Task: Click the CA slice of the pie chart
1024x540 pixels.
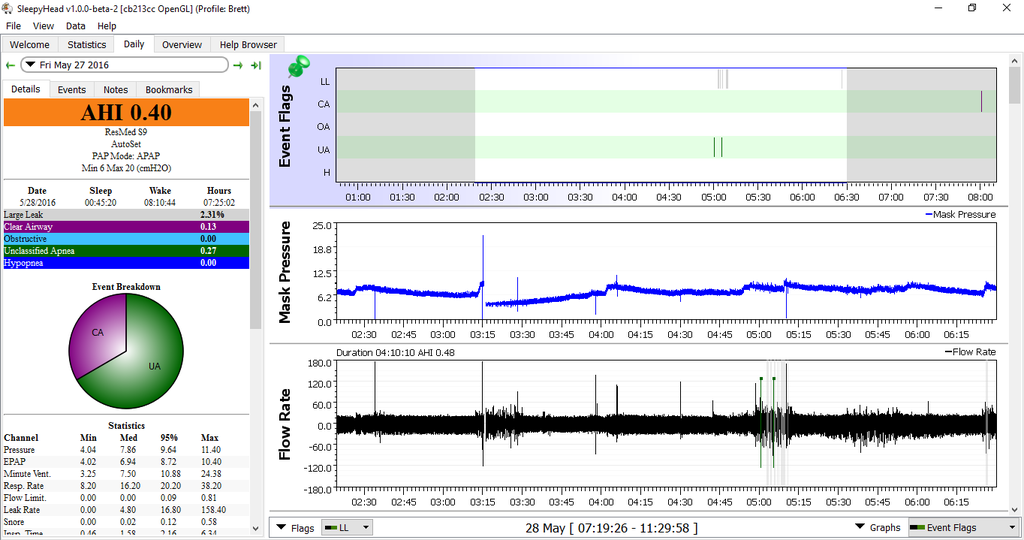Action: [x=98, y=333]
